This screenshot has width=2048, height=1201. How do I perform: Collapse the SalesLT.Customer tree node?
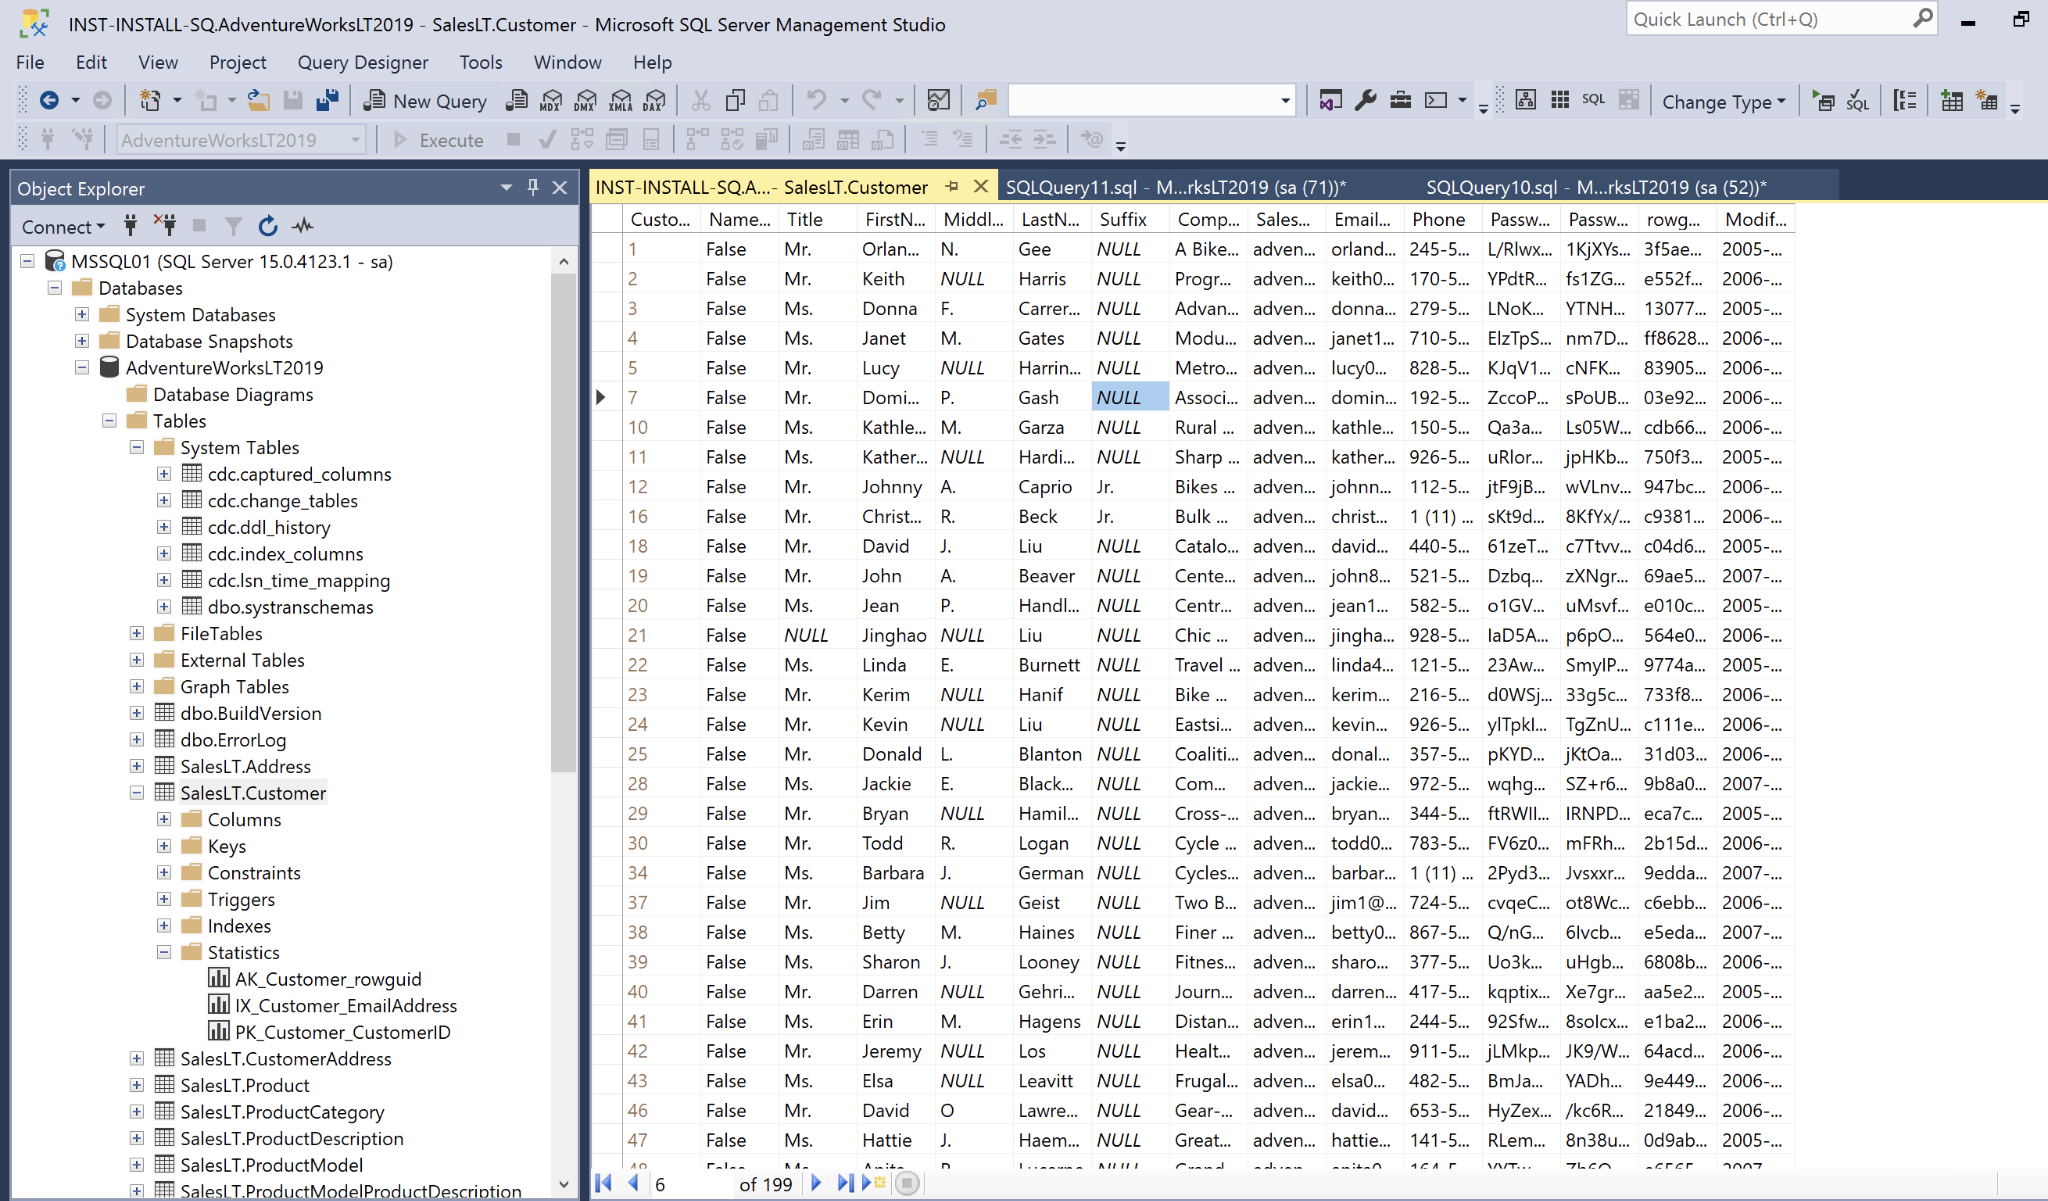pos(137,793)
